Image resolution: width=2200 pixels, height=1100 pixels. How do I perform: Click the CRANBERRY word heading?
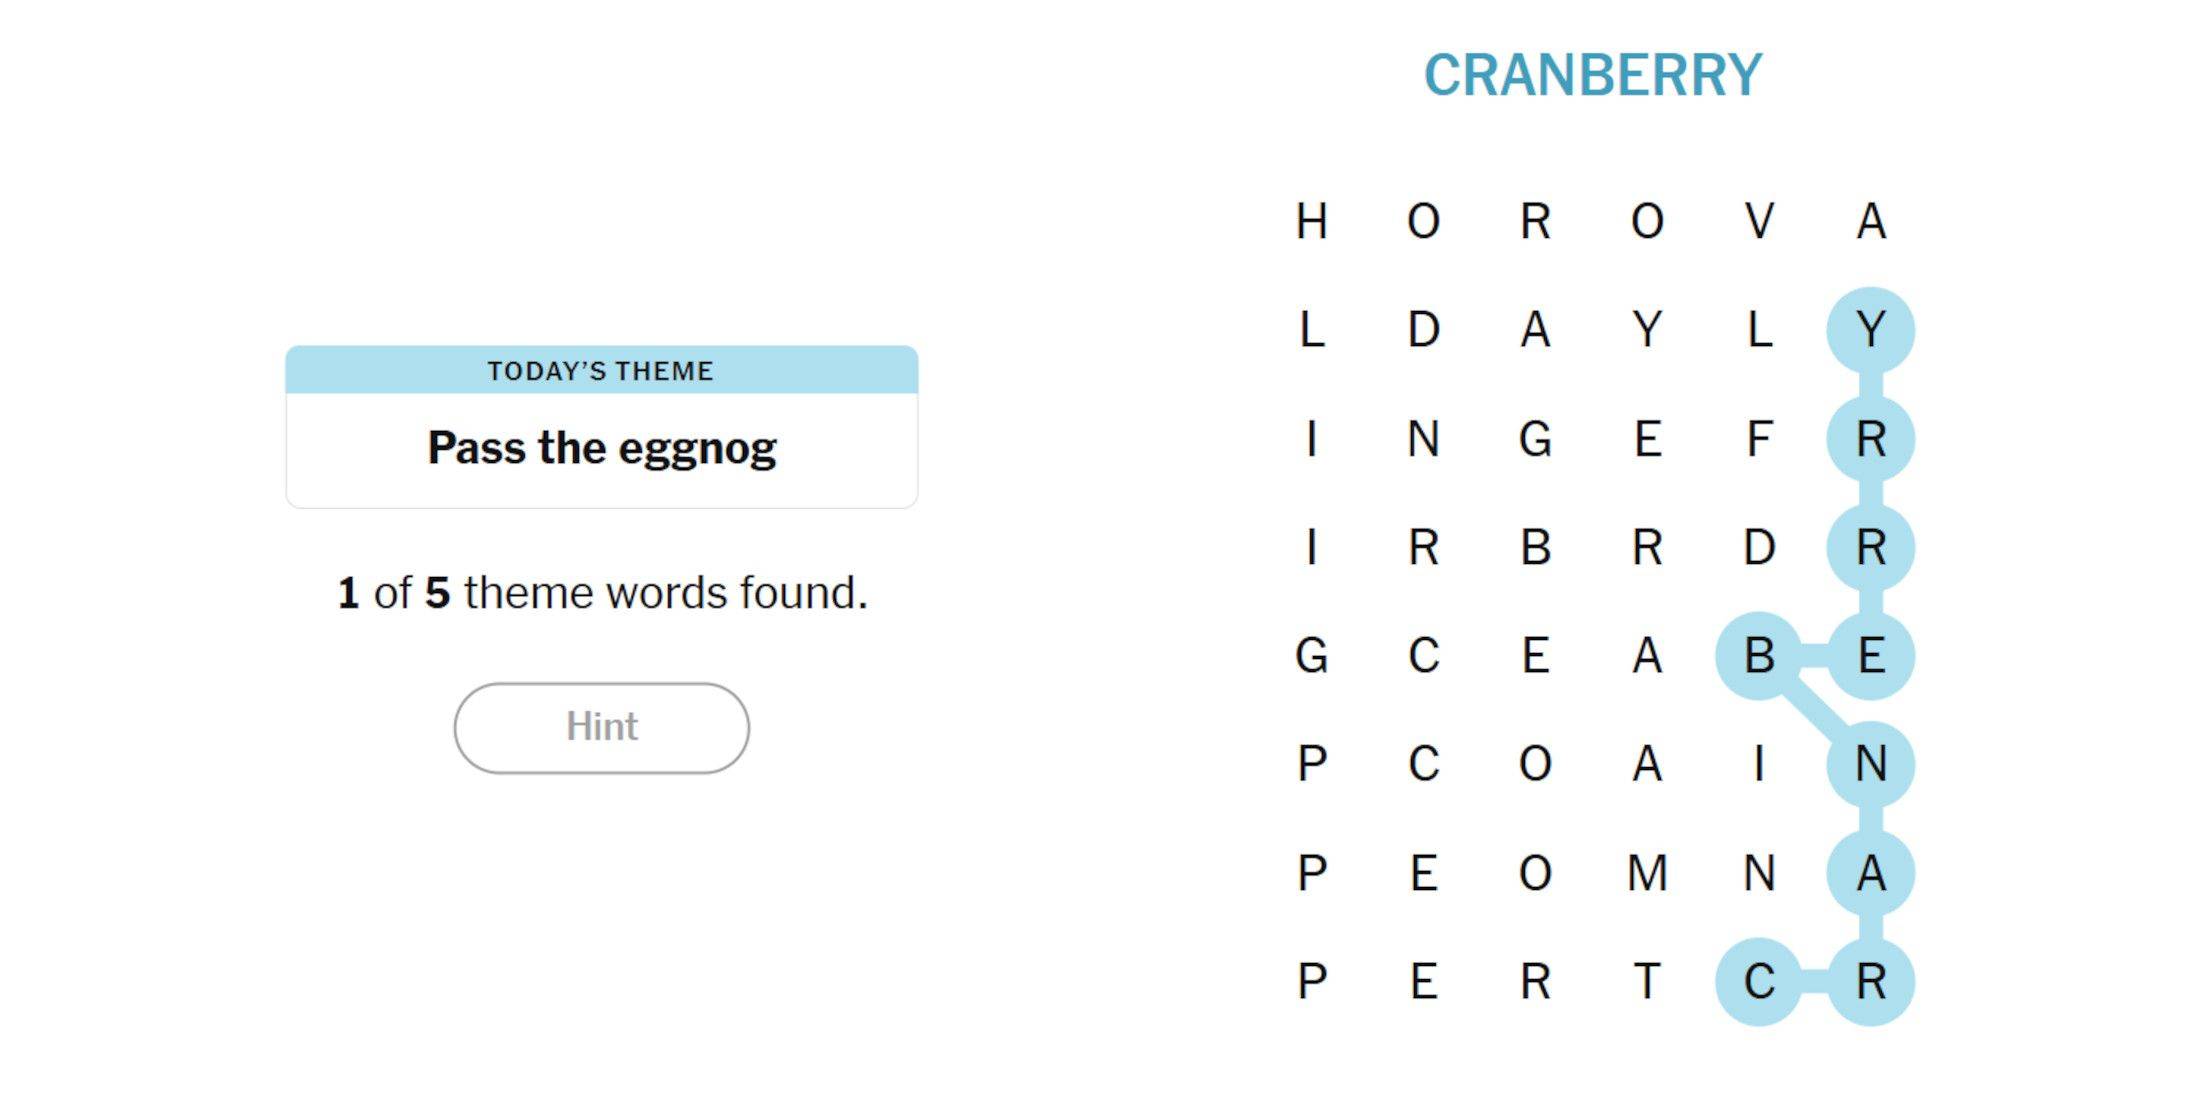(x=1592, y=76)
